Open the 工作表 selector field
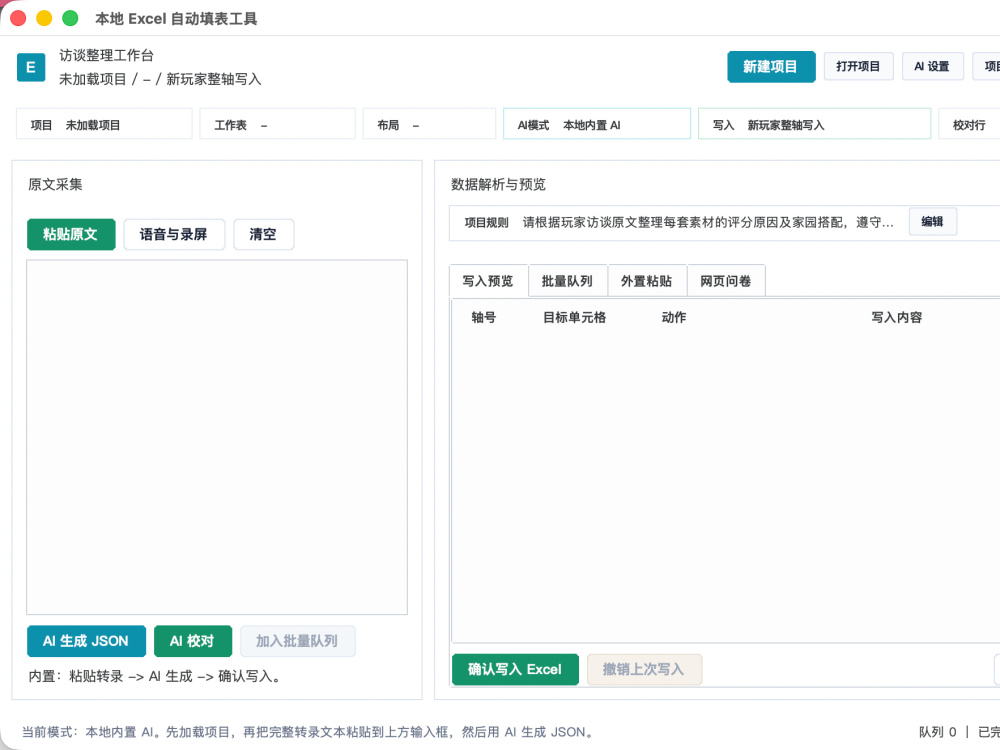This screenshot has width=1000, height=750. tap(277, 124)
